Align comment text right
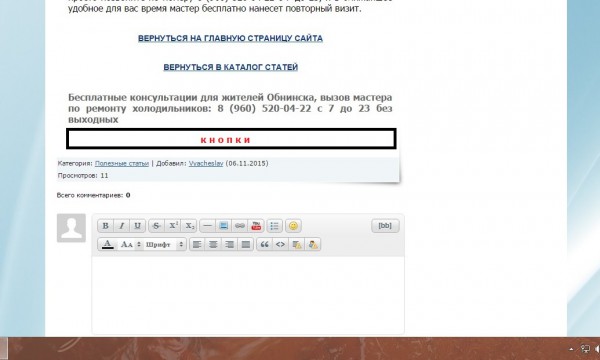Viewport: 600px width, 360px height. 229,244
